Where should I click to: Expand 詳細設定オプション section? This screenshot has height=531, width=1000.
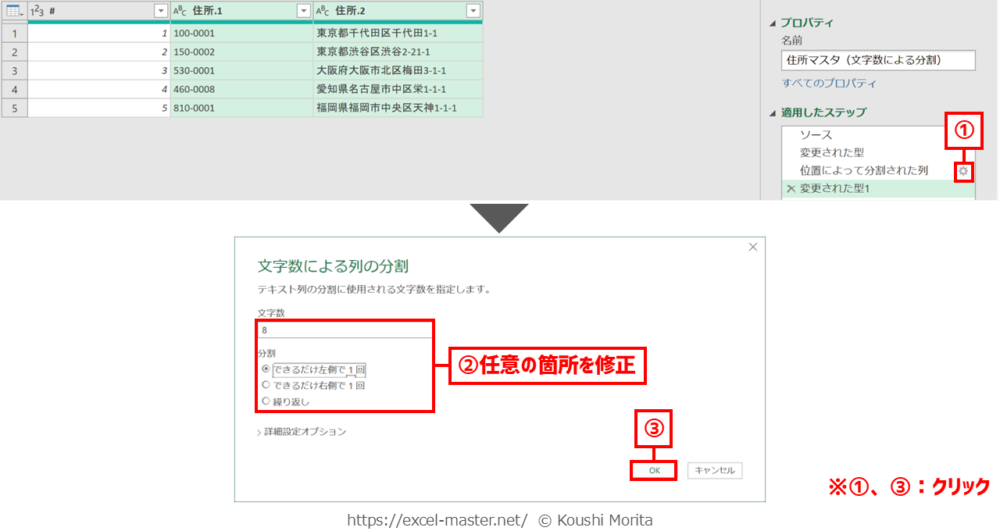(301, 431)
